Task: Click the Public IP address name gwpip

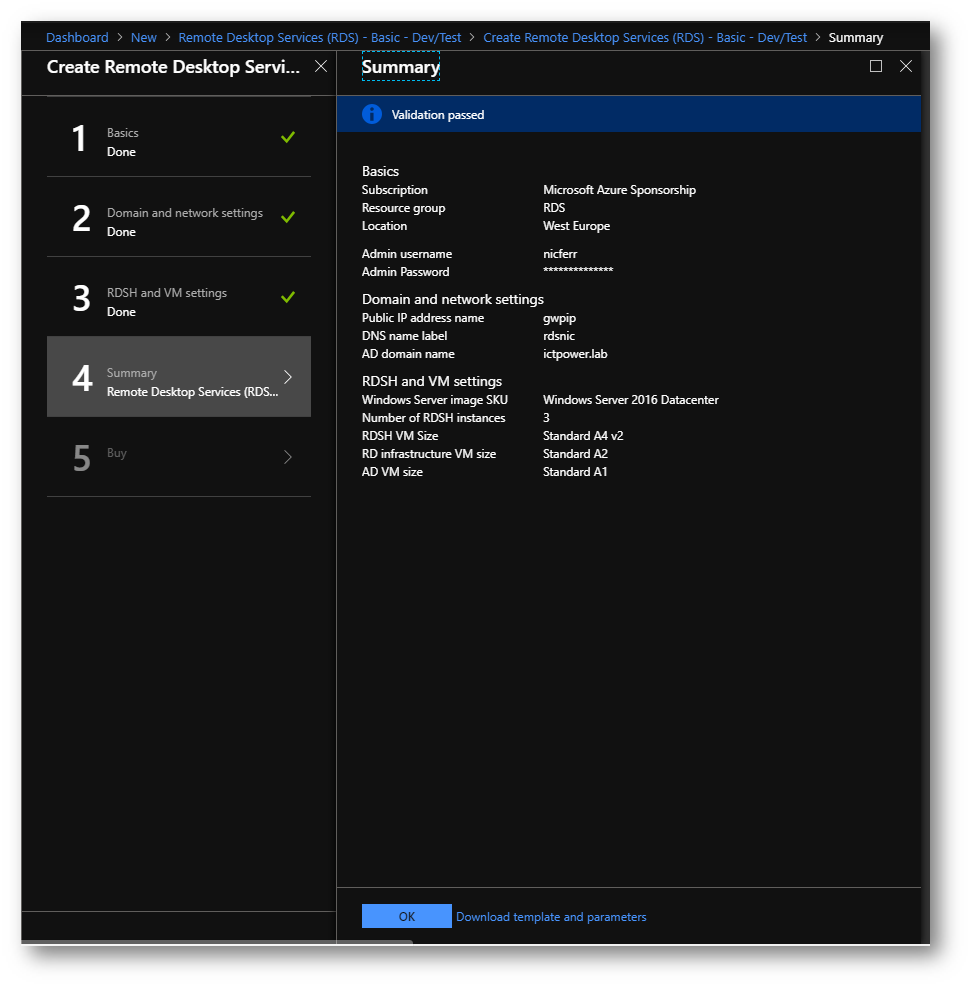Action: click(x=559, y=318)
